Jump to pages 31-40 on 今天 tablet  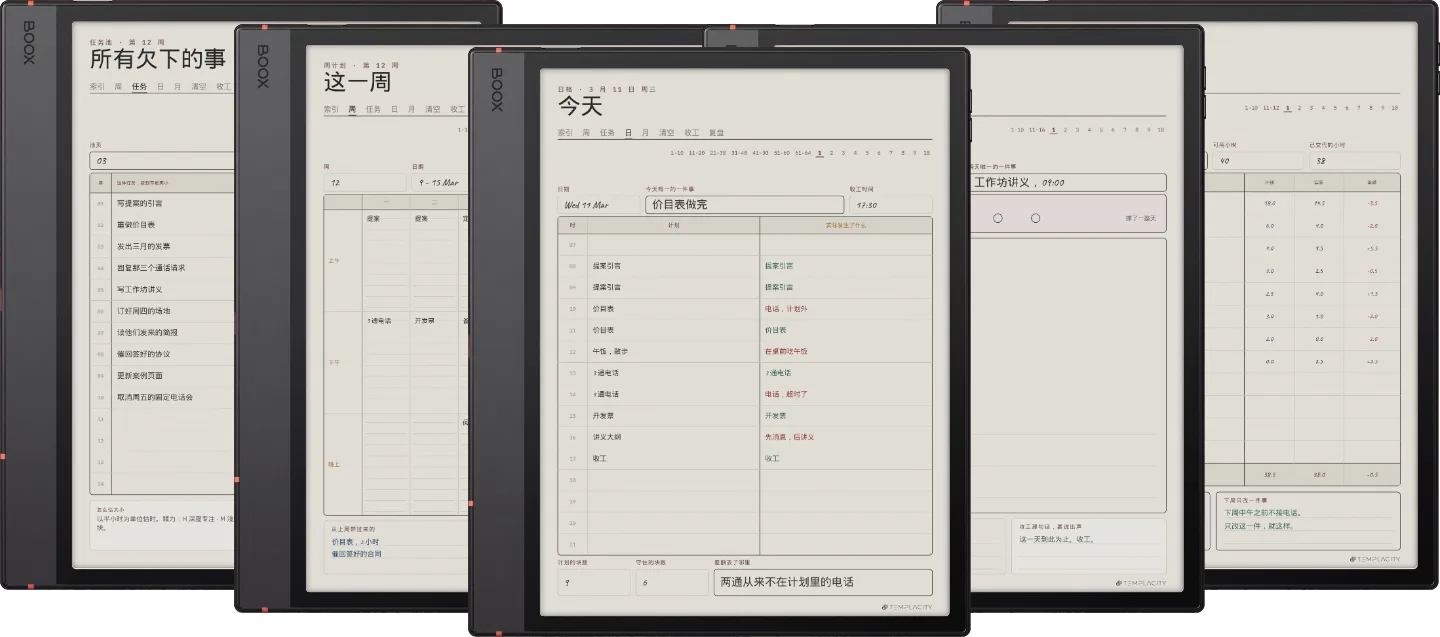tap(739, 153)
